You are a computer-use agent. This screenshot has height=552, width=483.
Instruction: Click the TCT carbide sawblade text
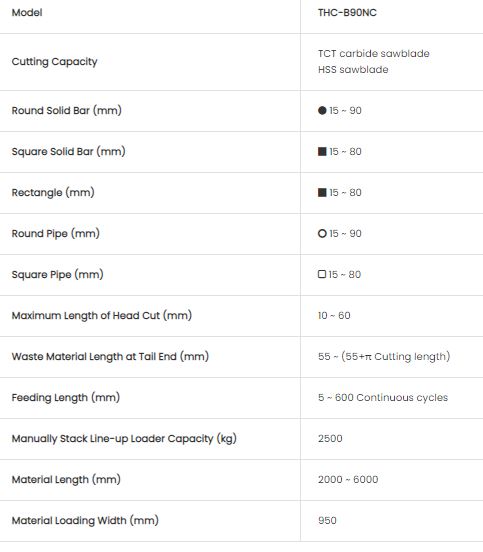point(374,54)
